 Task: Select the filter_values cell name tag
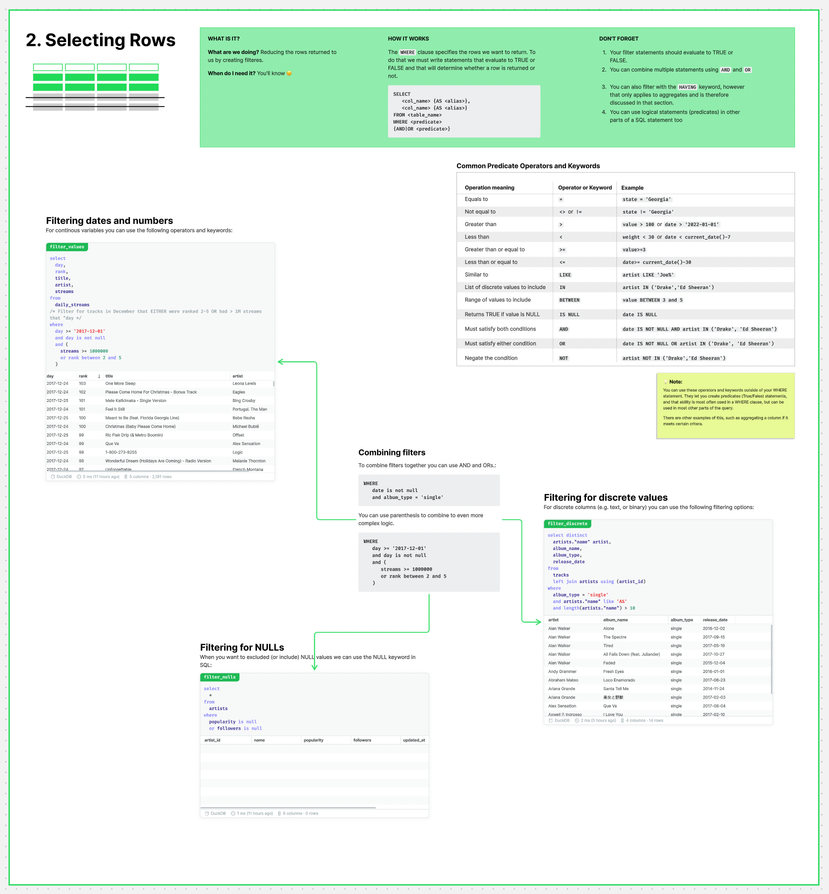coord(67,246)
